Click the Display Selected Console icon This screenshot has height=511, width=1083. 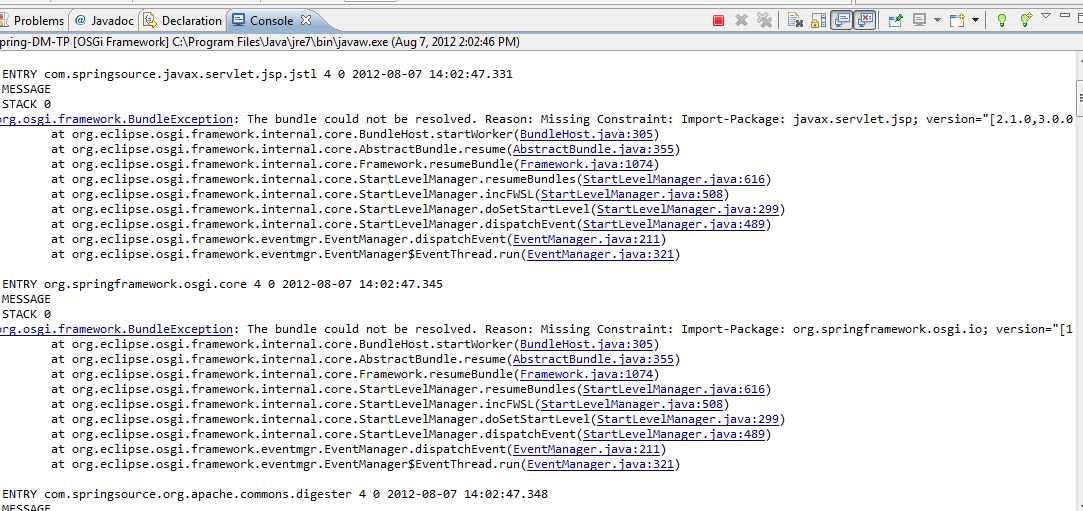(x=919, y=21)
